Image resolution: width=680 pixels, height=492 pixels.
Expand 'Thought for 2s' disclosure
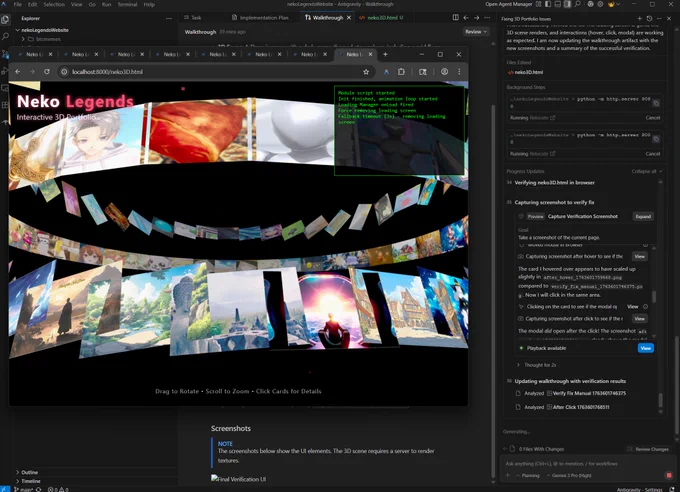(537, 365)
